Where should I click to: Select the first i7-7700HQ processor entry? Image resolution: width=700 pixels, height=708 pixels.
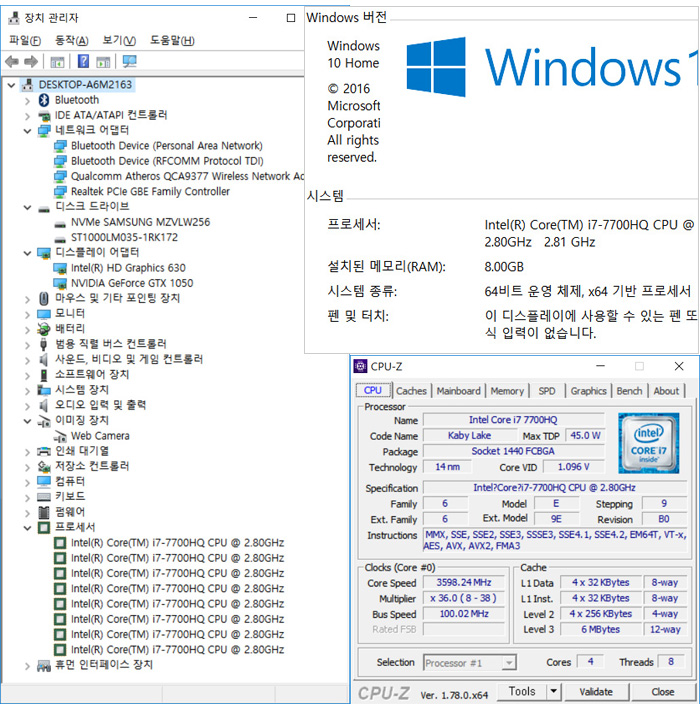(x=177, y=543)
